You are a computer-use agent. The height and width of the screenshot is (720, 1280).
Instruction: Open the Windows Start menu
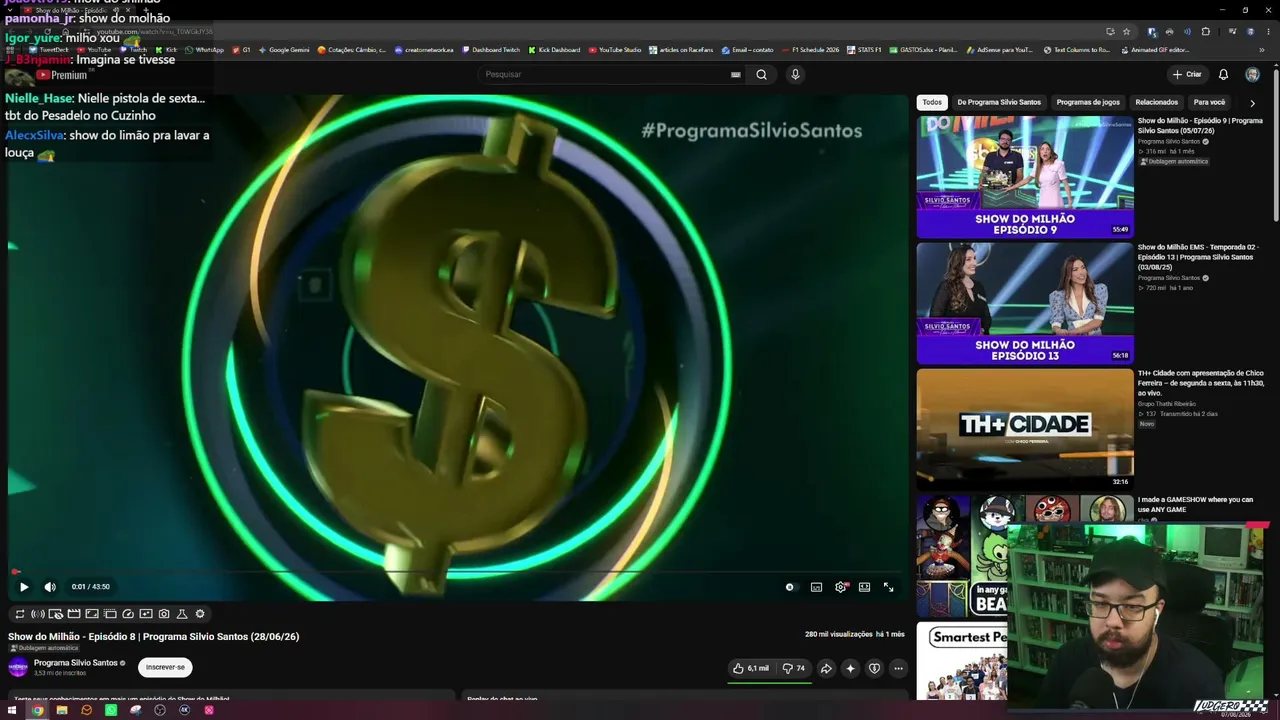click(12, 710)
